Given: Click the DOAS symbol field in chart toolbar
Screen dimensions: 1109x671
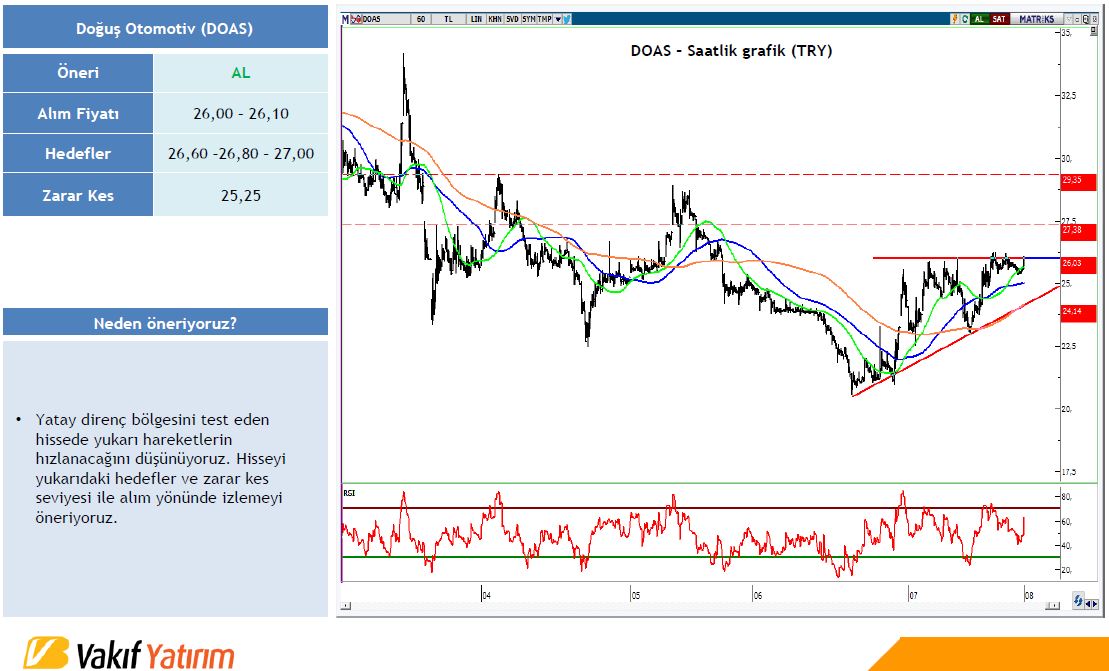Looking at the screenshot, I should click(386, 19).
